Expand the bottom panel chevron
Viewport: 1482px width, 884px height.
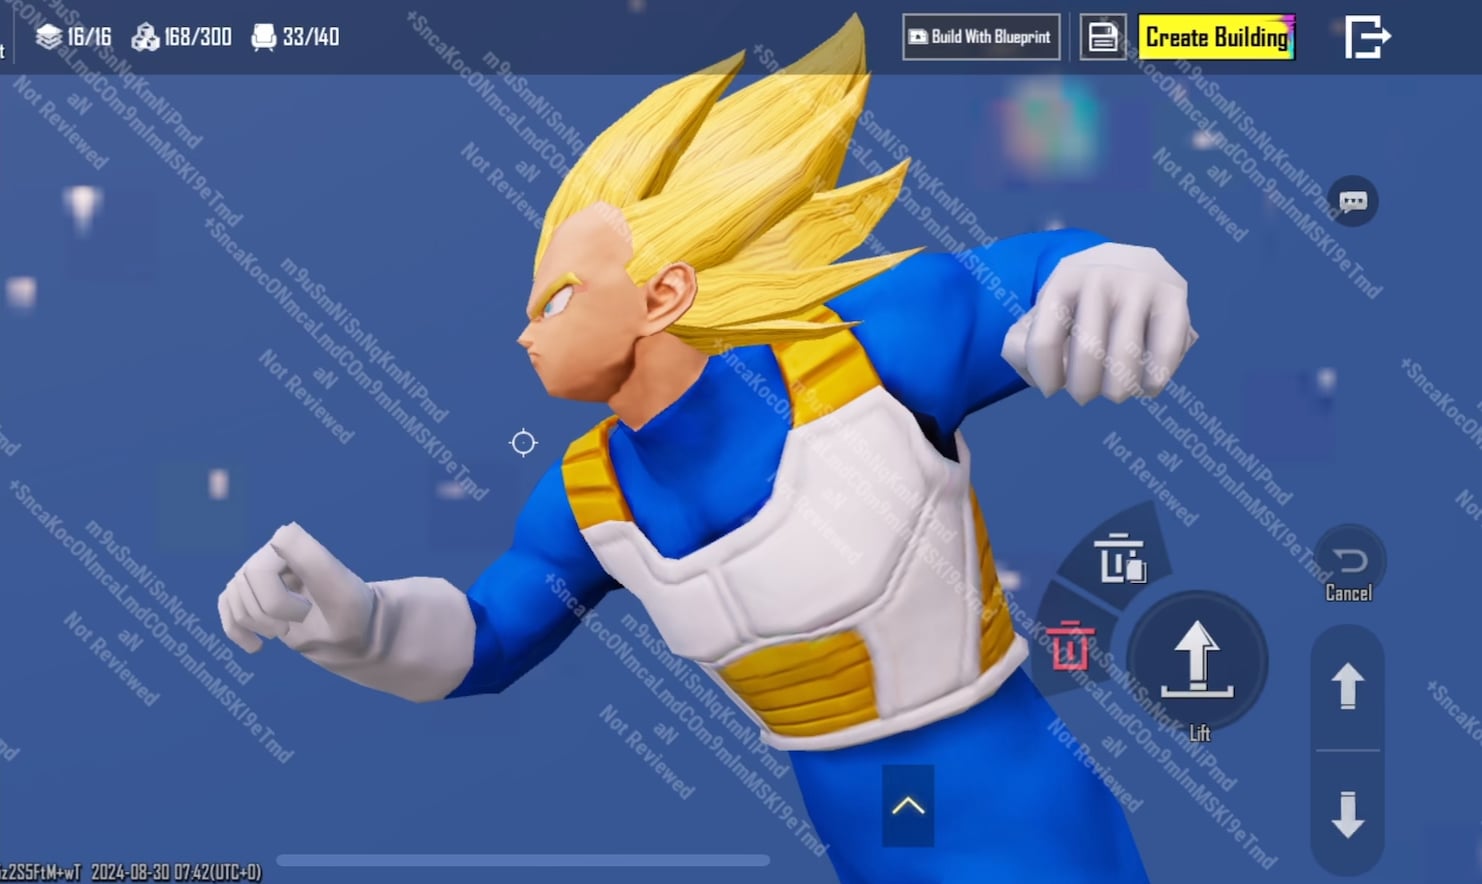[908, 806]
